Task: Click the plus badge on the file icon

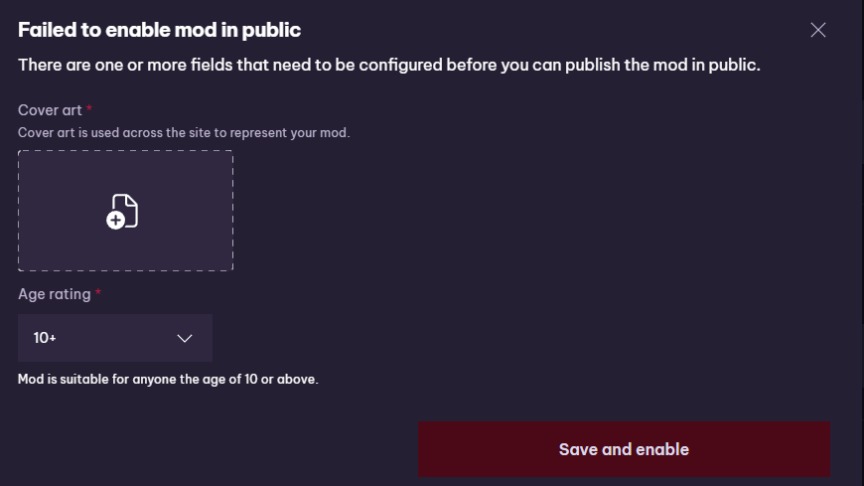Action: click(116, 220)
